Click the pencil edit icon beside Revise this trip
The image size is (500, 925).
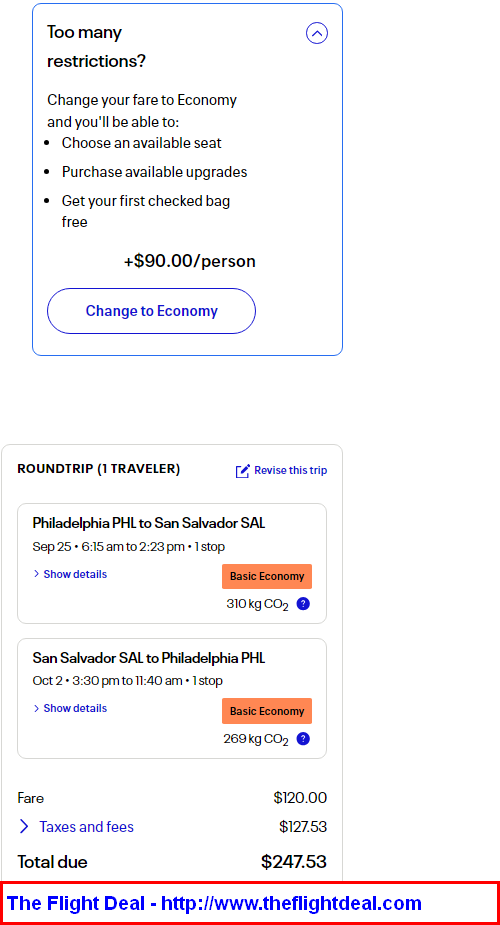pos(242,471)
